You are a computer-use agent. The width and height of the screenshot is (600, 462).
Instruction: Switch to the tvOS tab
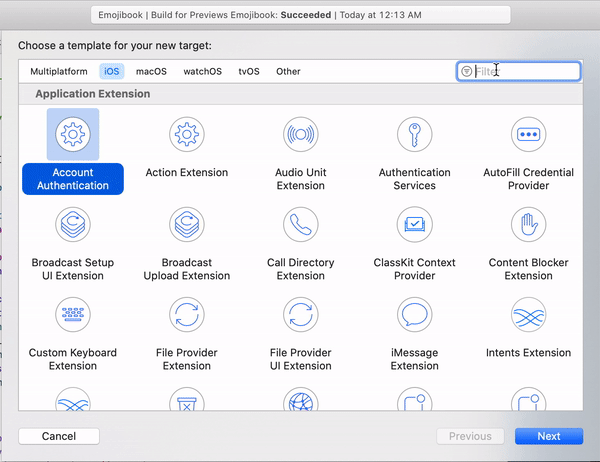249,72
